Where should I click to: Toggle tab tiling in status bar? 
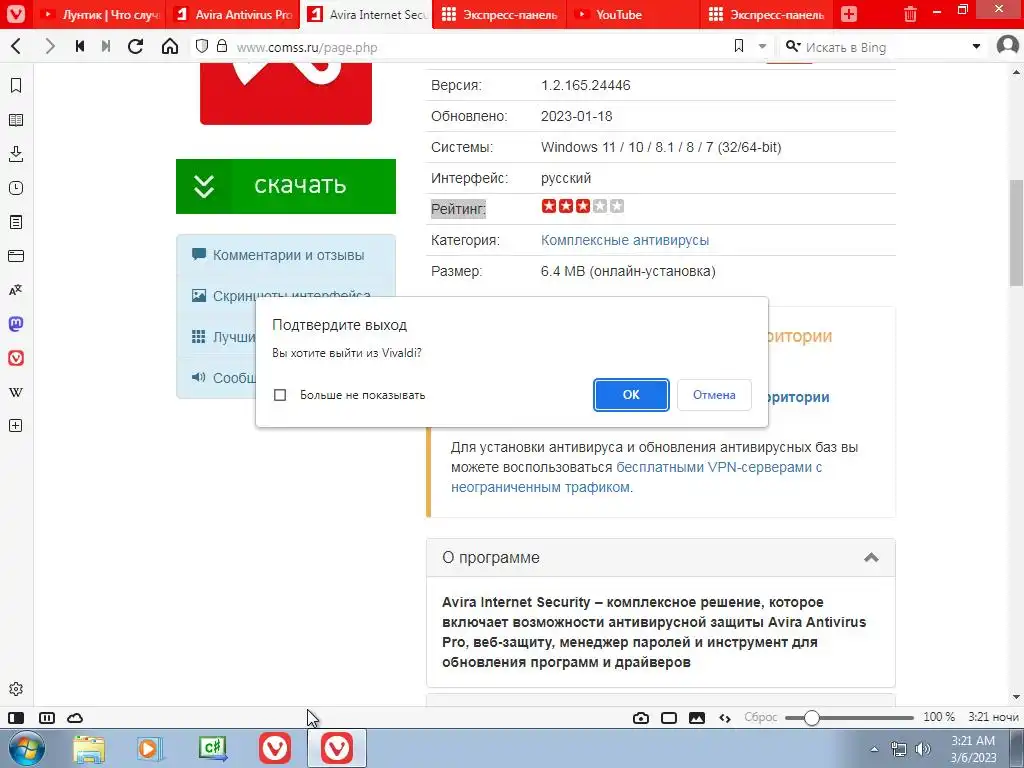click(x=47, y=718)
